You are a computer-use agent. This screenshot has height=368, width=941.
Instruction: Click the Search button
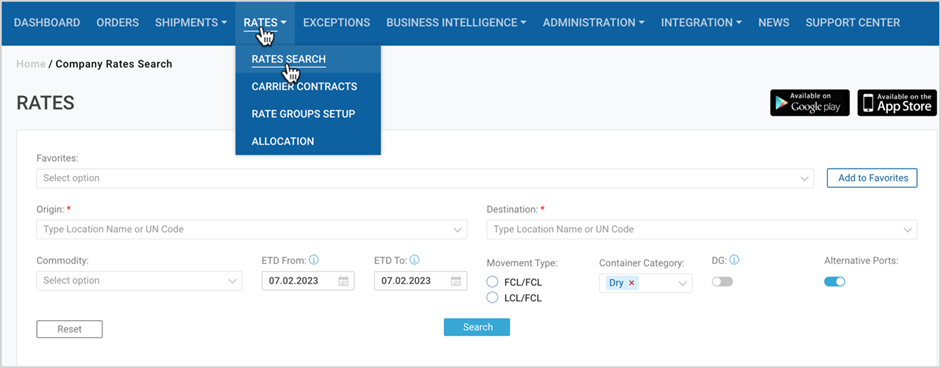[477, 327]
